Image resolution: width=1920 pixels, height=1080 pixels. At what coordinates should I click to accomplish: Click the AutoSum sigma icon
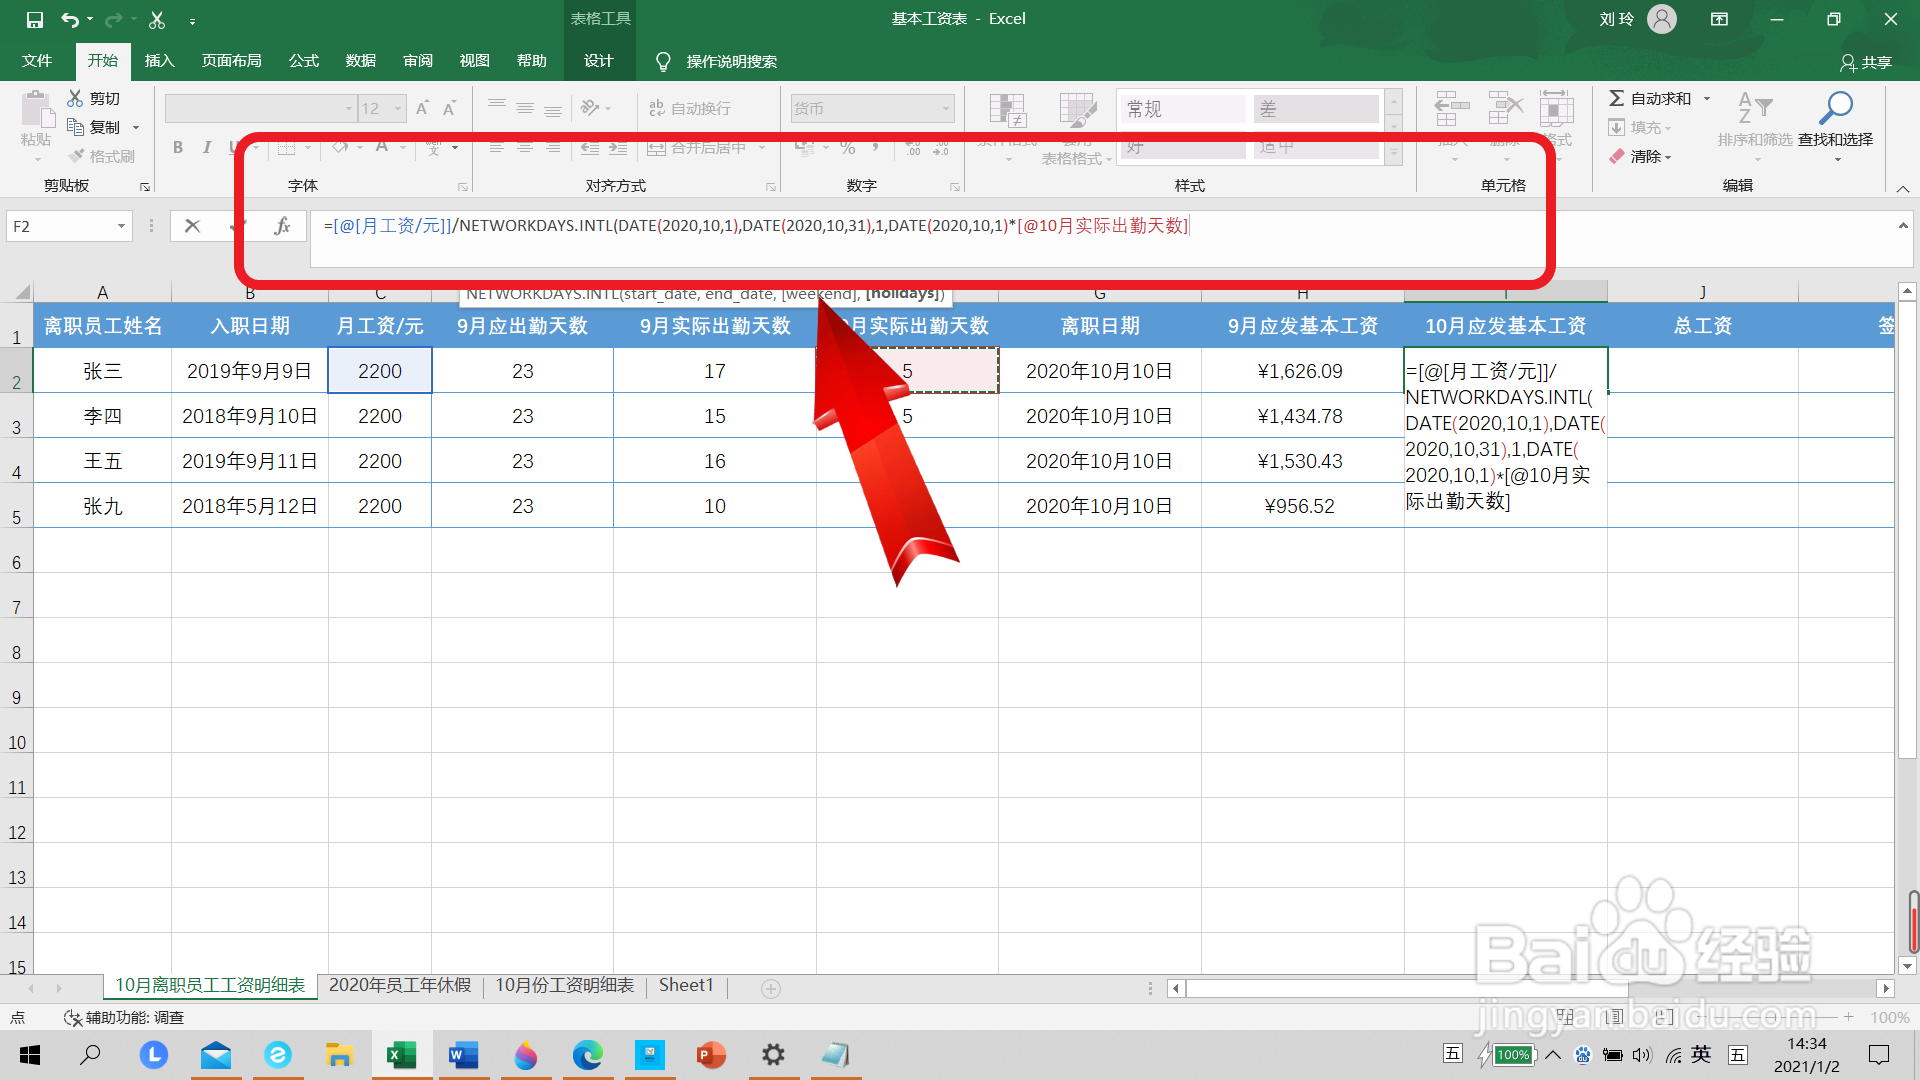pos(1616,98)
